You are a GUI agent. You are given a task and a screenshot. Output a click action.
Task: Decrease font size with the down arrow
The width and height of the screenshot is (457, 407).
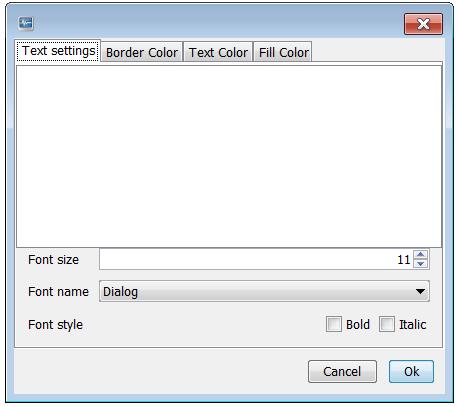tap(421, 264)
